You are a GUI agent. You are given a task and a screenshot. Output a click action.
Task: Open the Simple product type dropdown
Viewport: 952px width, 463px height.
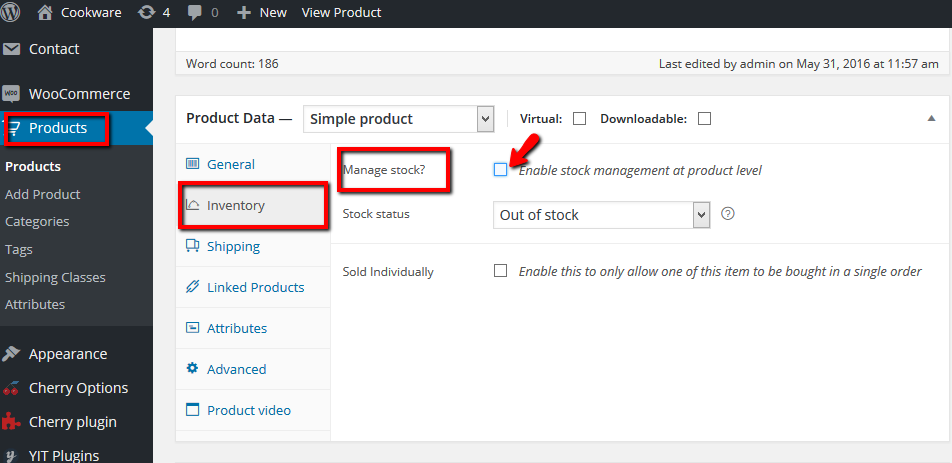pos(398,119)
